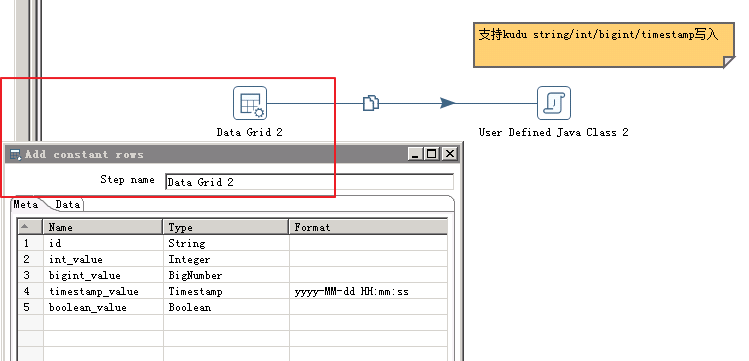Select the Data Grid 2 step icon

tap(250, 103)
